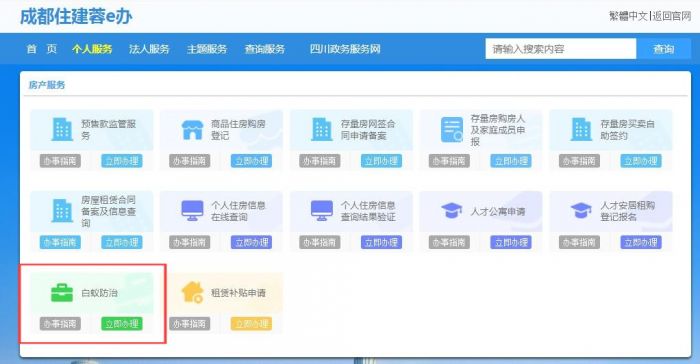700x364 pixels.
Task: Click the orange house icon for 租赁补贴申请
Action: (x=192, y=293)
